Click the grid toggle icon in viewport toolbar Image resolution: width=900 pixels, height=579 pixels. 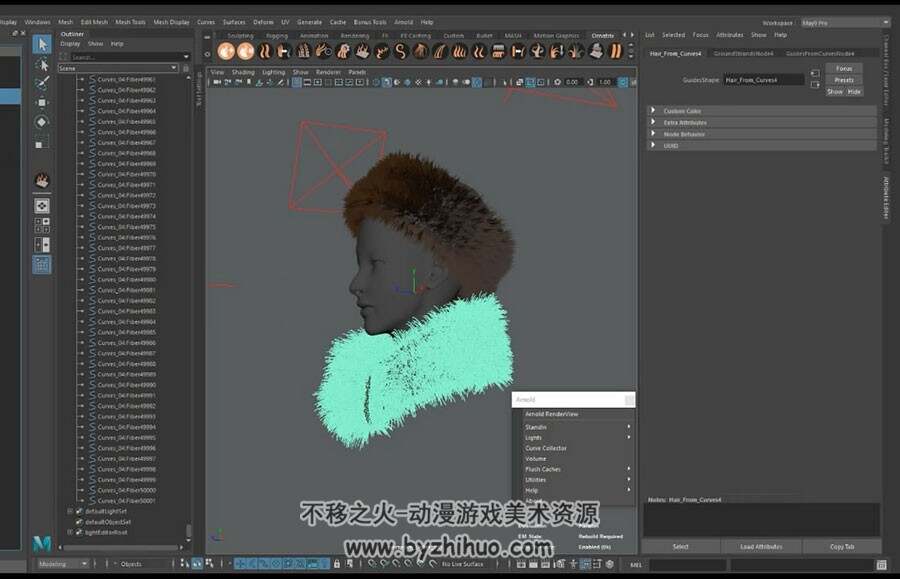coord(297,82)
